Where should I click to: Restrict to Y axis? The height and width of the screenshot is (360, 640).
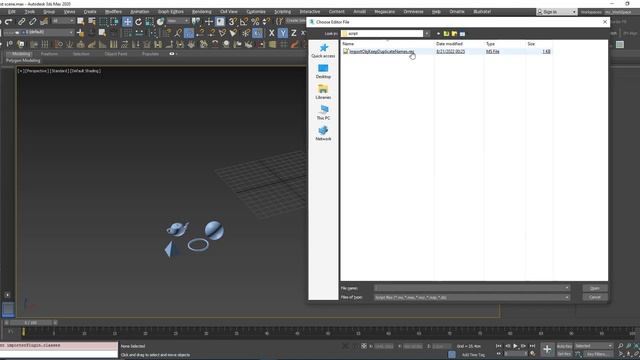coord(282,33)
